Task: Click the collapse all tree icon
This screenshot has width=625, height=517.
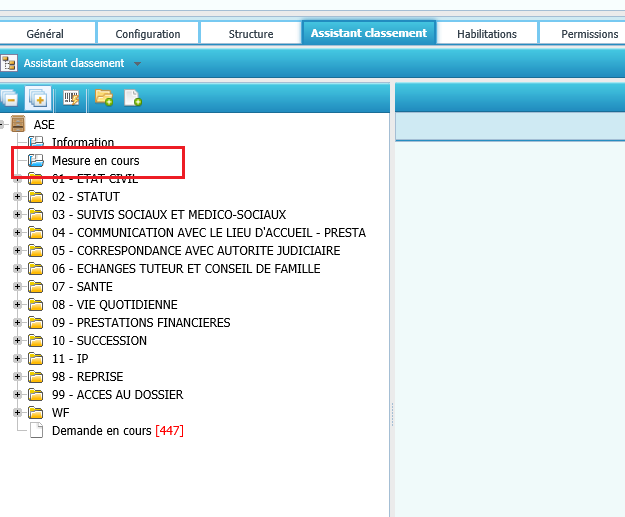Action: 9,98
